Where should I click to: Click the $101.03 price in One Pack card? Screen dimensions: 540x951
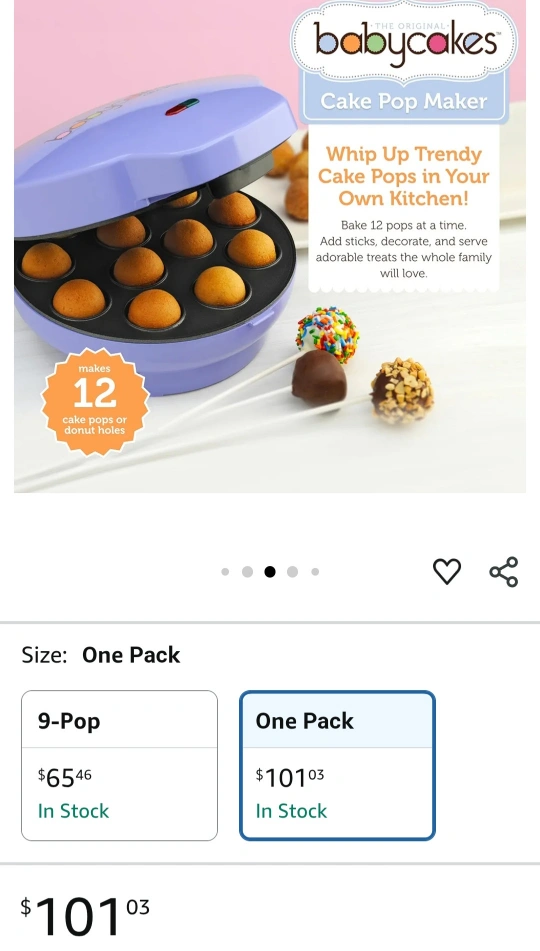[290, 777]
